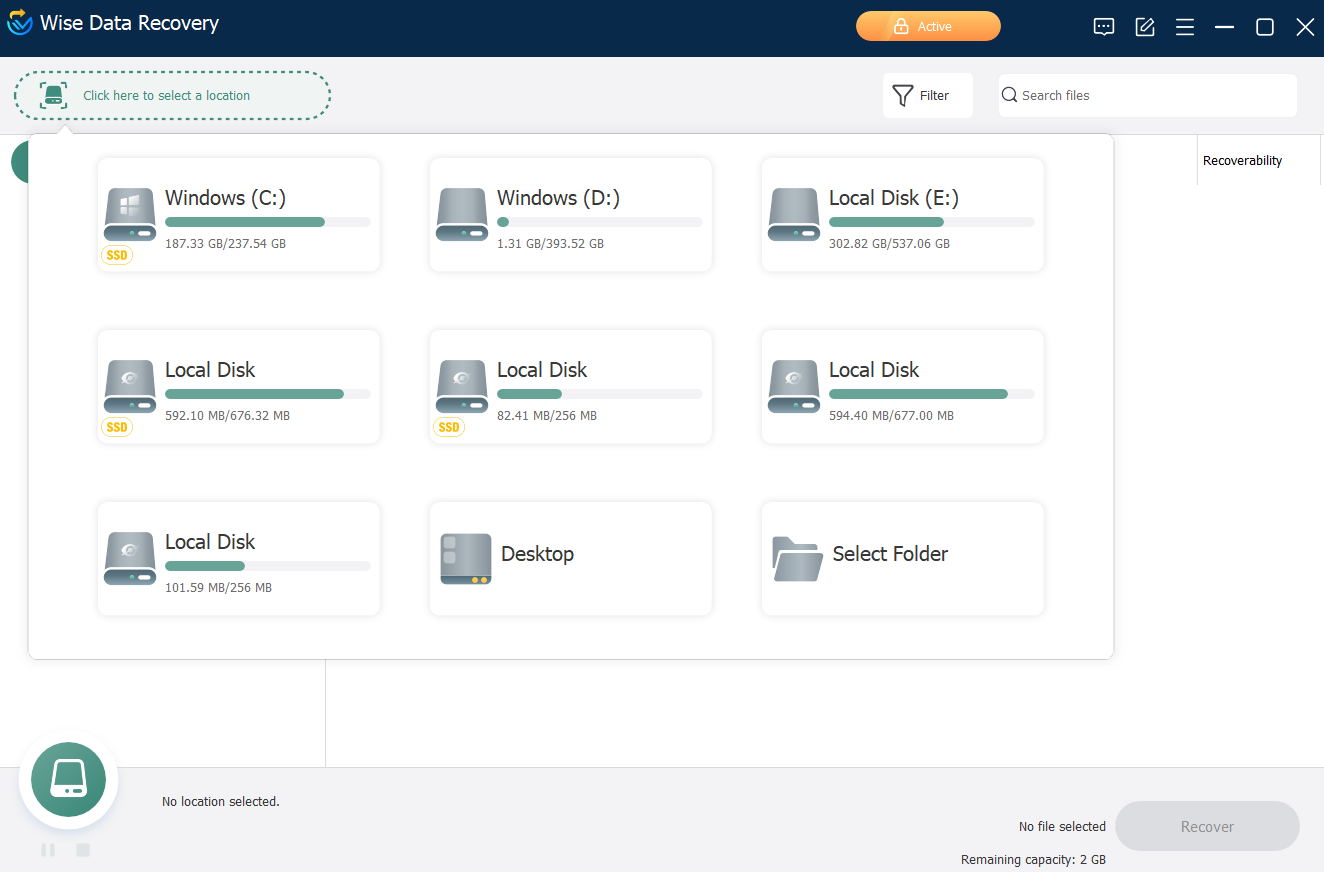
Task: Click the SSD badge on Windows (C:)
Action: 116,255
